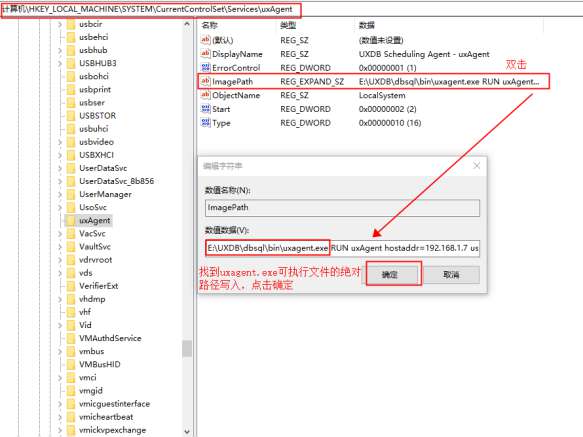Select the Type DWORD value icon
Image resolution: width=583 pixels, height=437 pixels.
(205, 123)
